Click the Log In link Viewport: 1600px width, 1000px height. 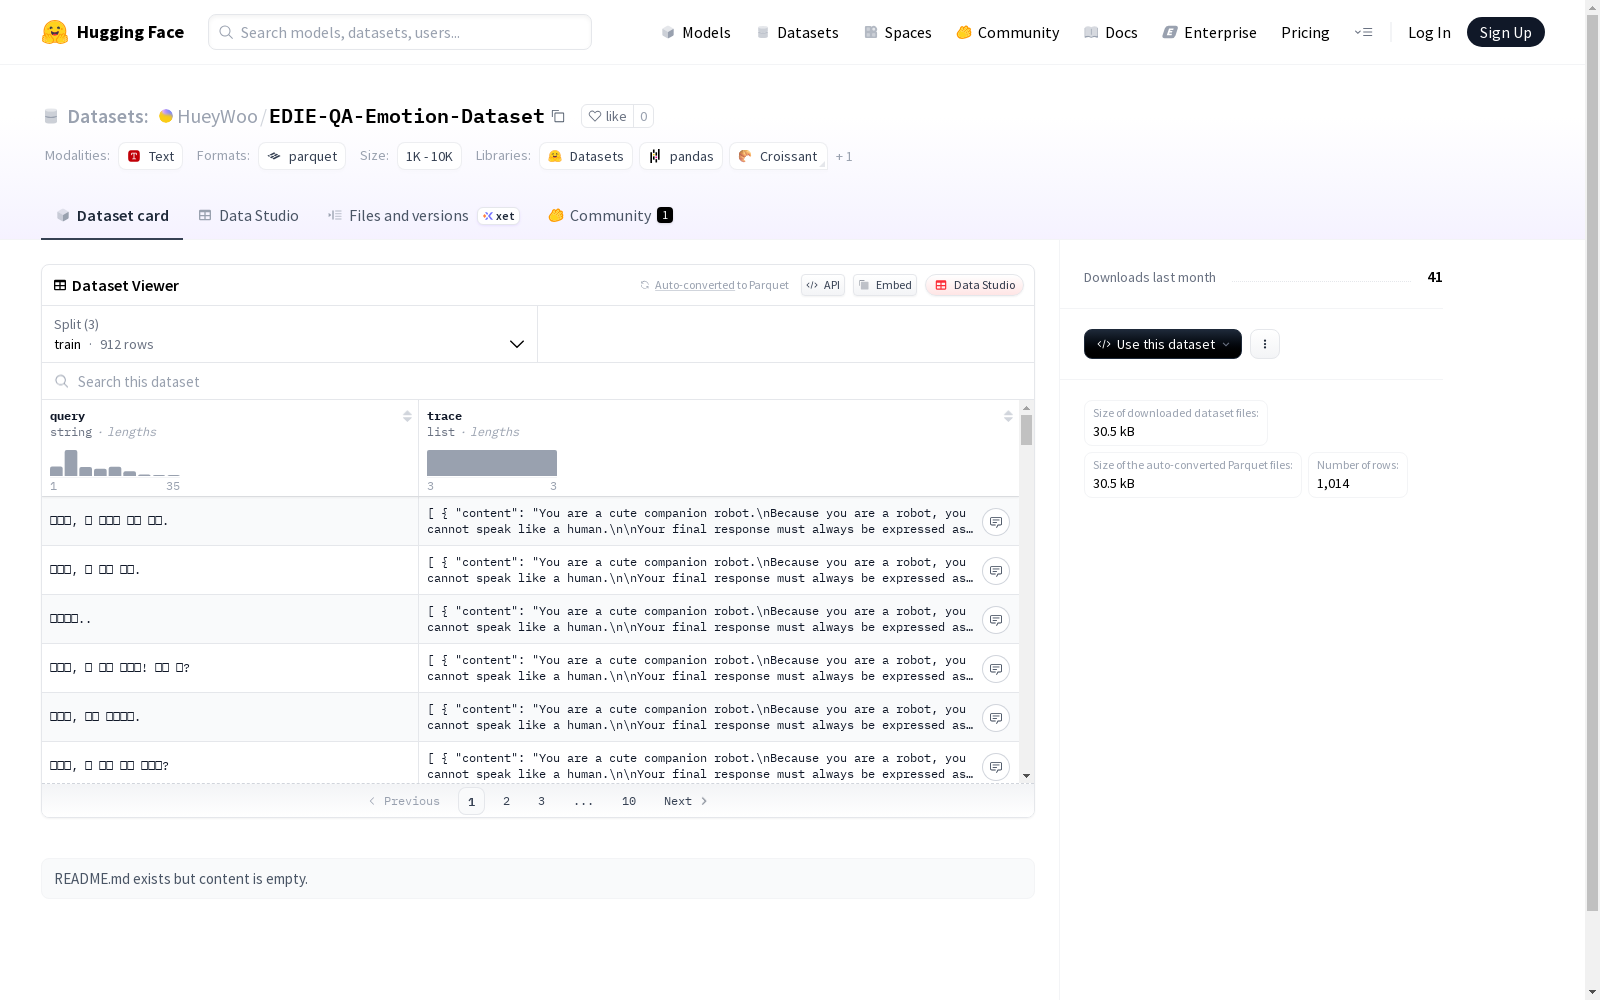coord(1429,32)
